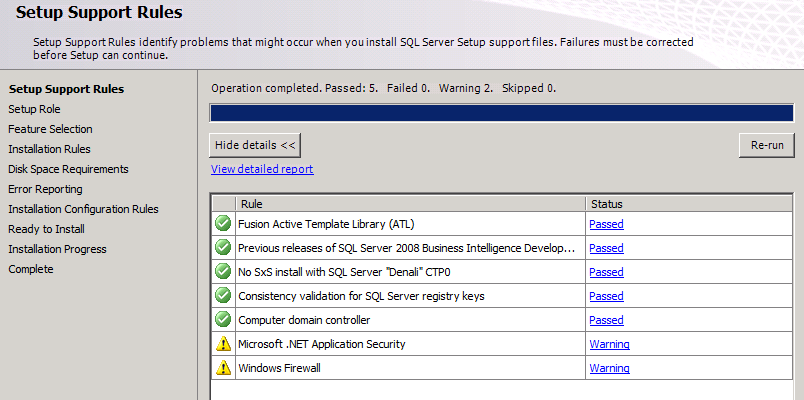Viewport: 804px width, 400px height.
Task: Open the View detailed report link
Action: coord(262,169)
